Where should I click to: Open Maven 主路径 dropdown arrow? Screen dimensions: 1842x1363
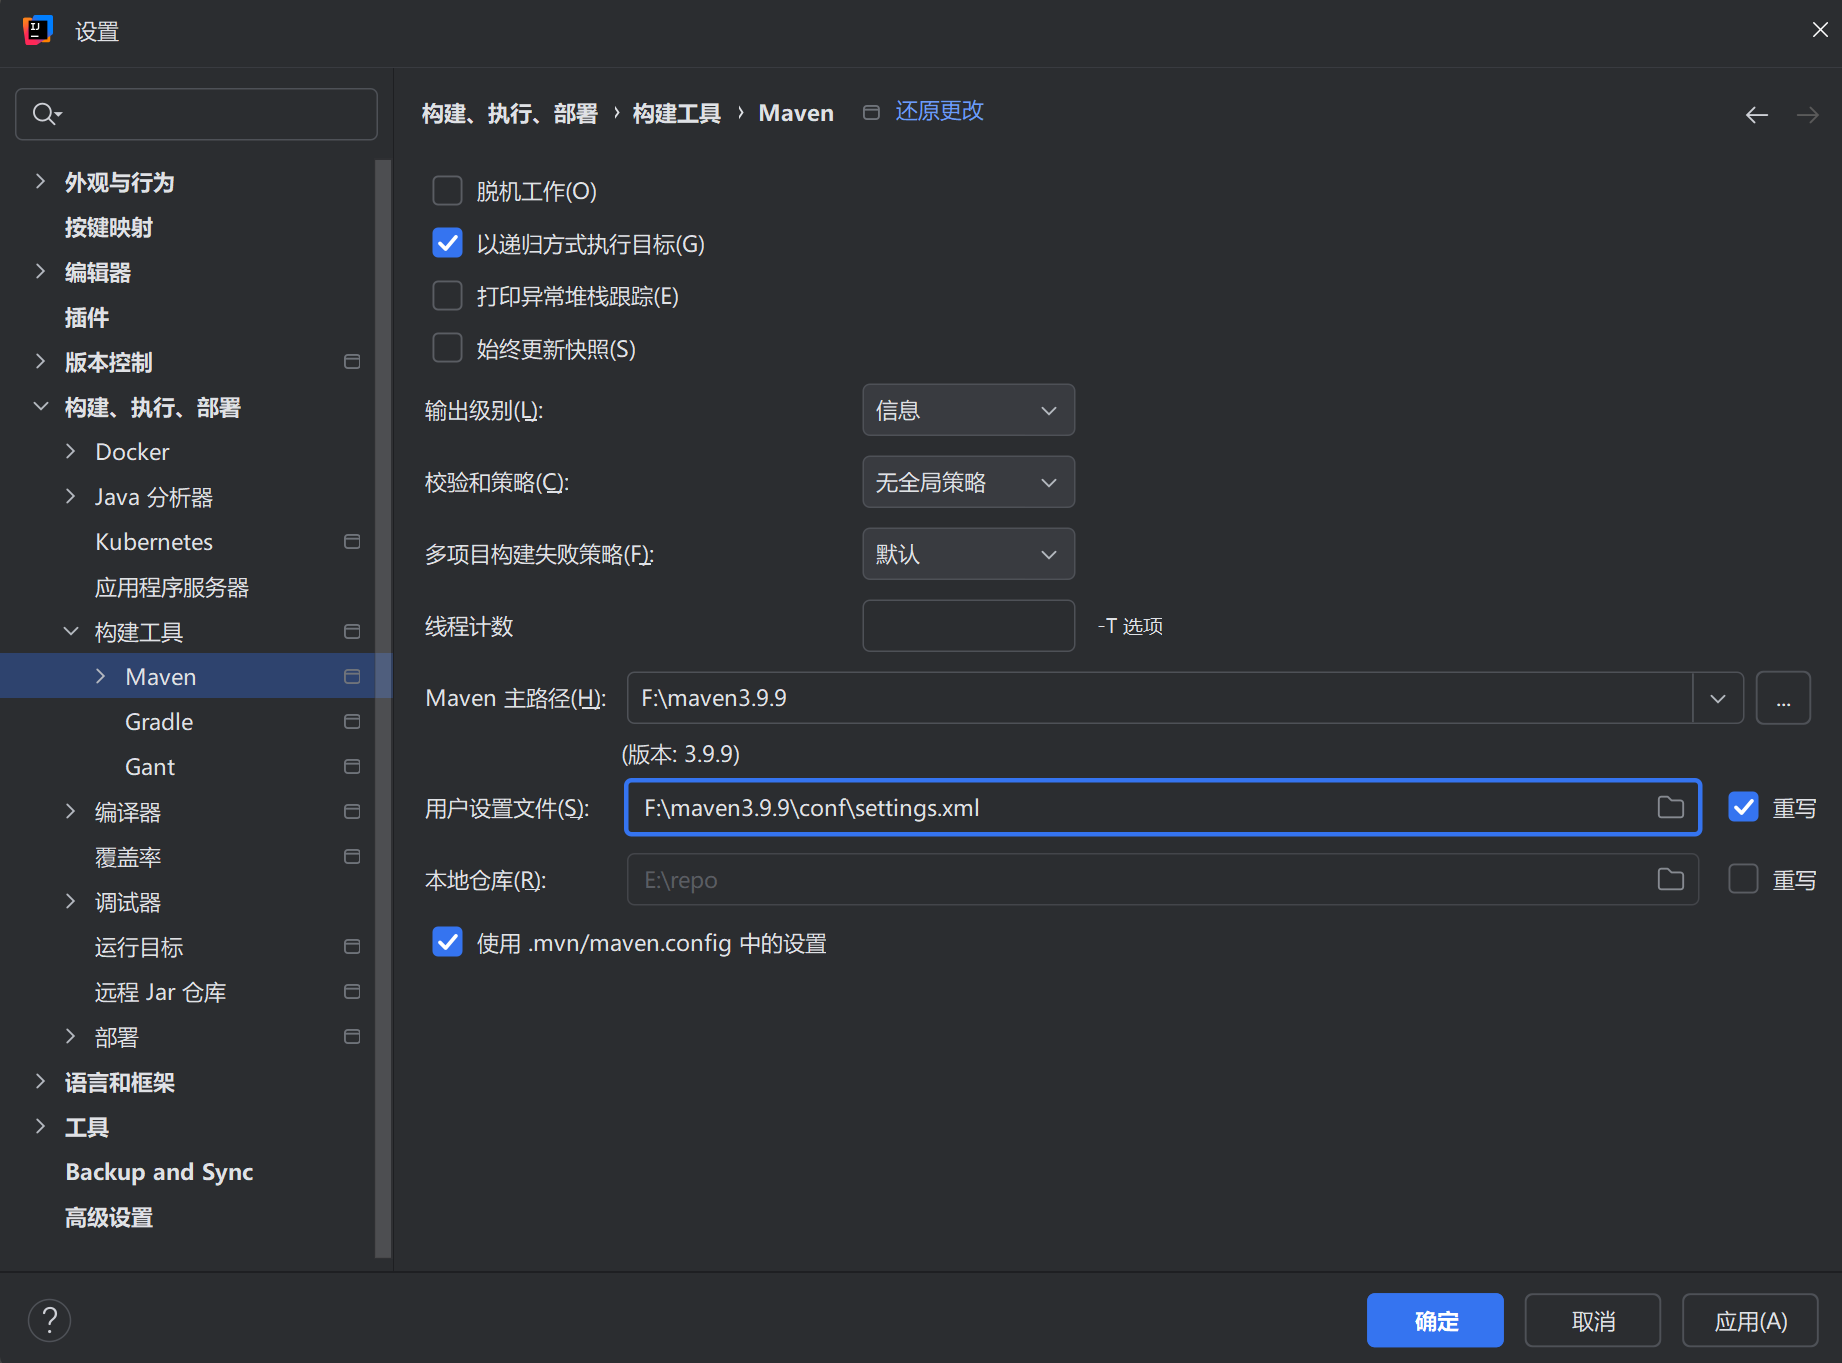(1718, 698)
